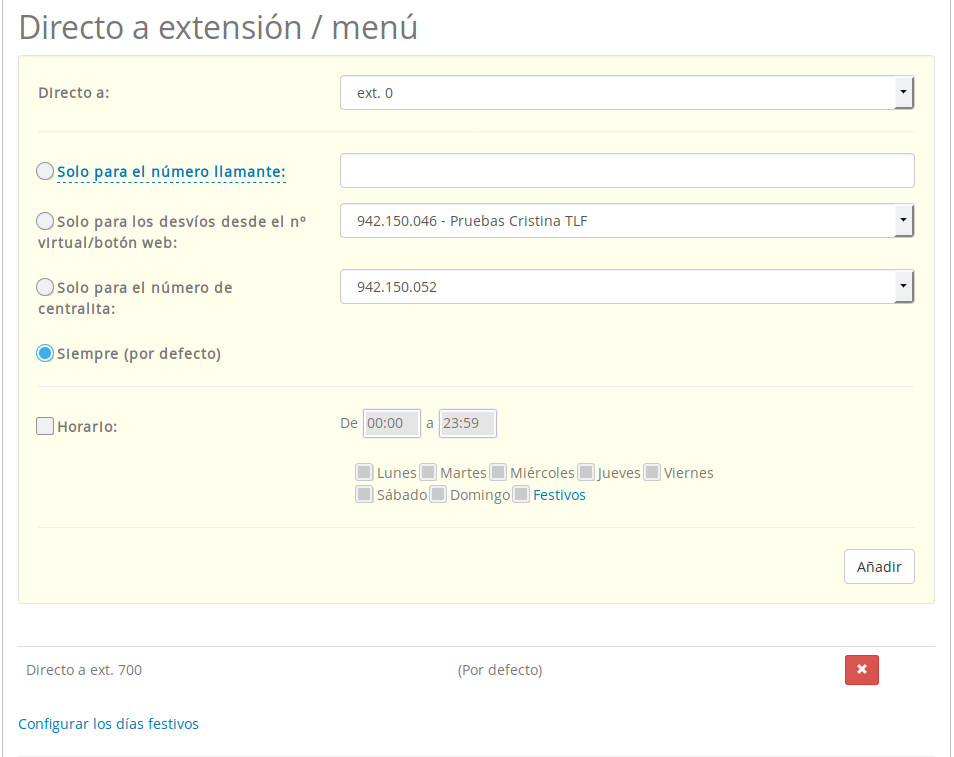Open the centralita number 942.150.052 dropdown

point(627,287)
